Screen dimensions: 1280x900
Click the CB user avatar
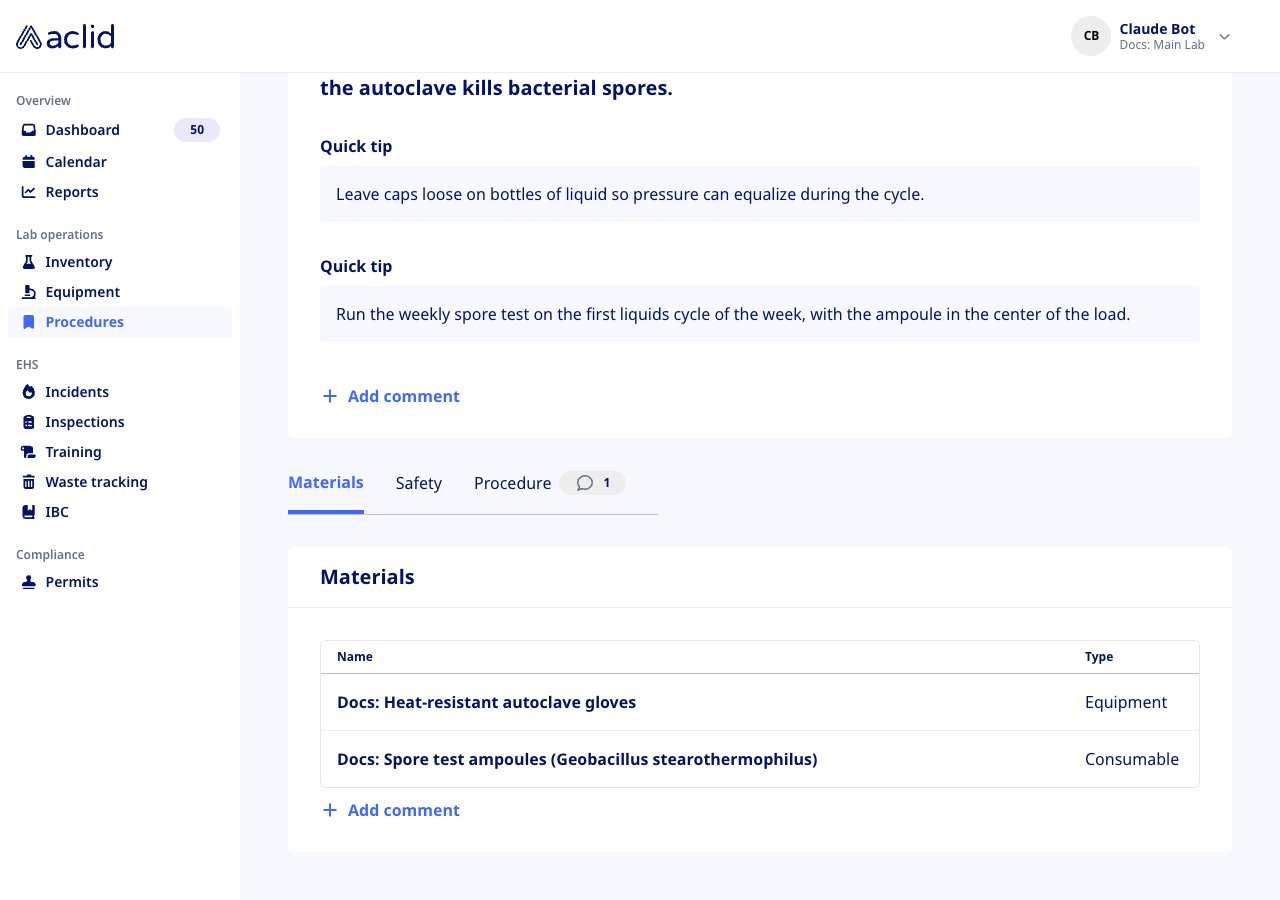1091,36
